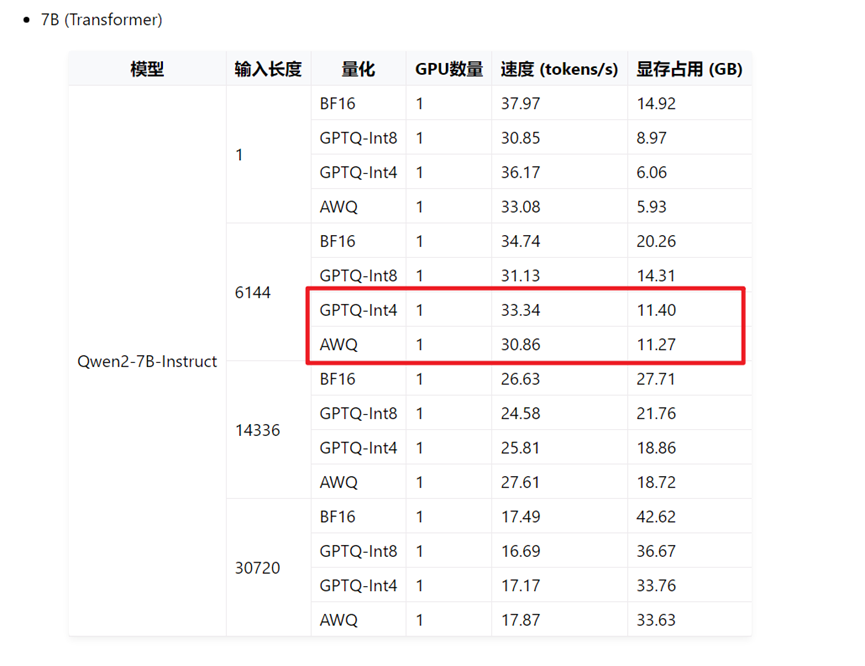Click memory value '14.92'
Screen dimensions: 865x666
click(x=656, y=103)
